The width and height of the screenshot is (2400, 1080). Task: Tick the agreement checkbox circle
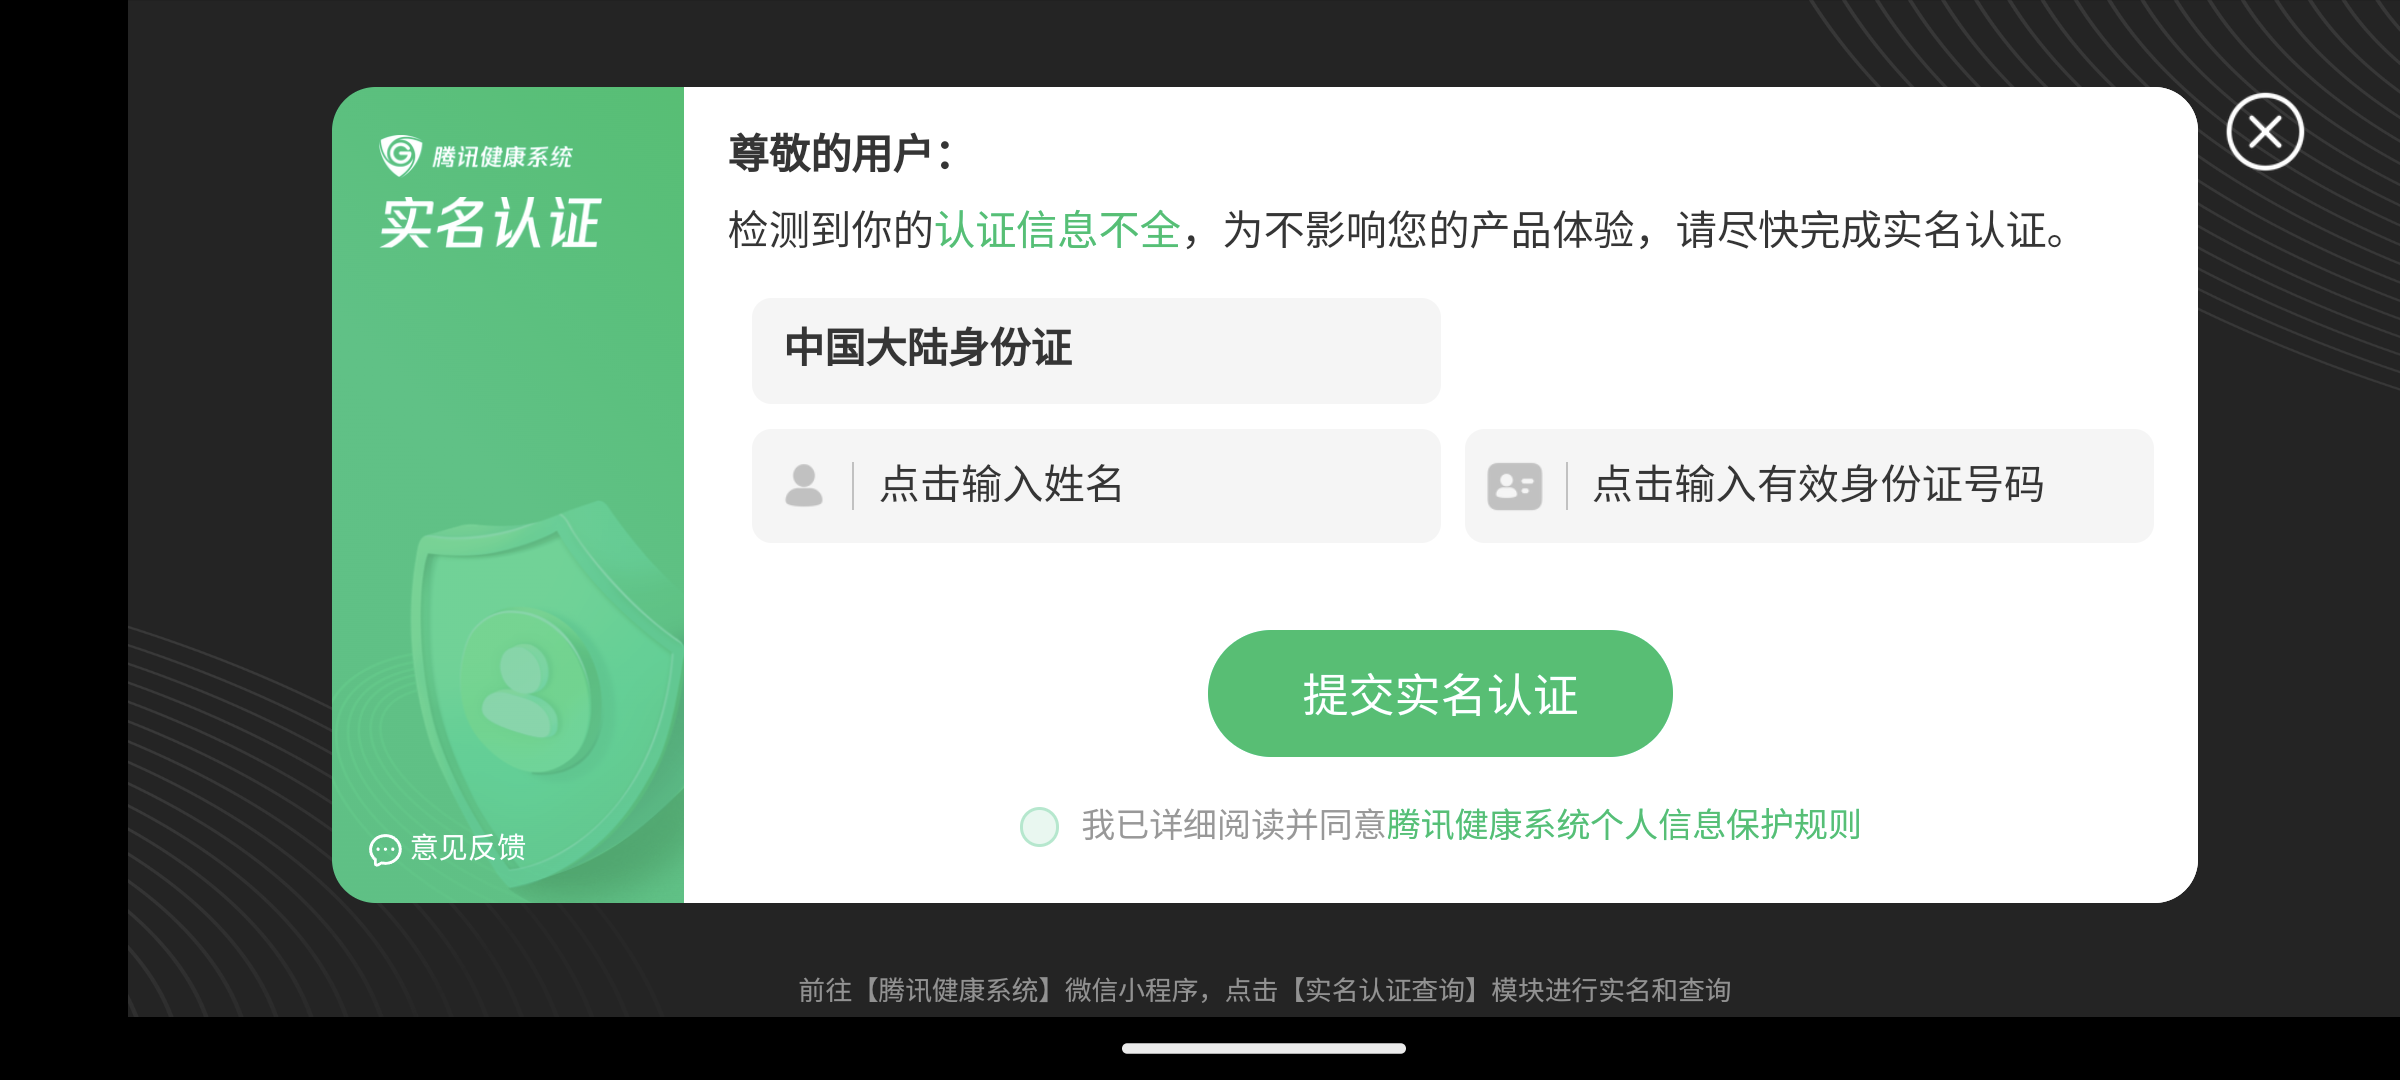[x=1039, y=826]
